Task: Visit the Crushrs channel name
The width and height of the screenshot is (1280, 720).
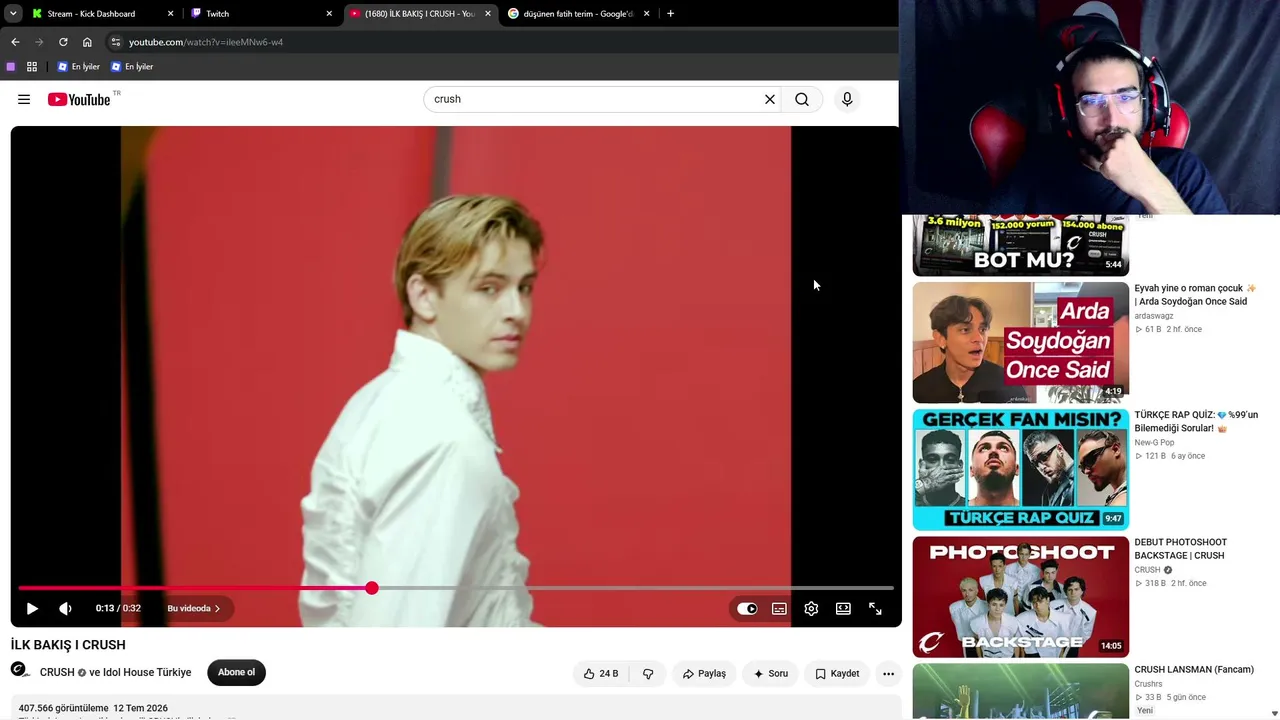Action: (1149, 685)
